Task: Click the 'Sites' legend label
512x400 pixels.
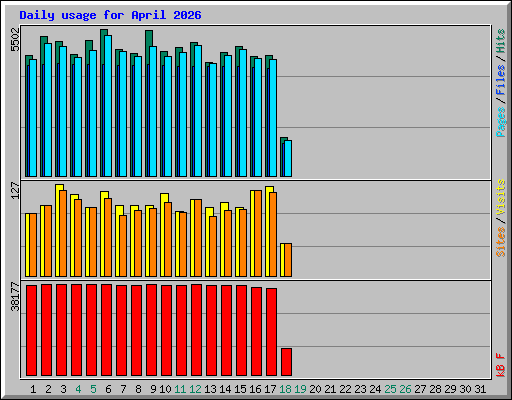Action: pos(501,242)
